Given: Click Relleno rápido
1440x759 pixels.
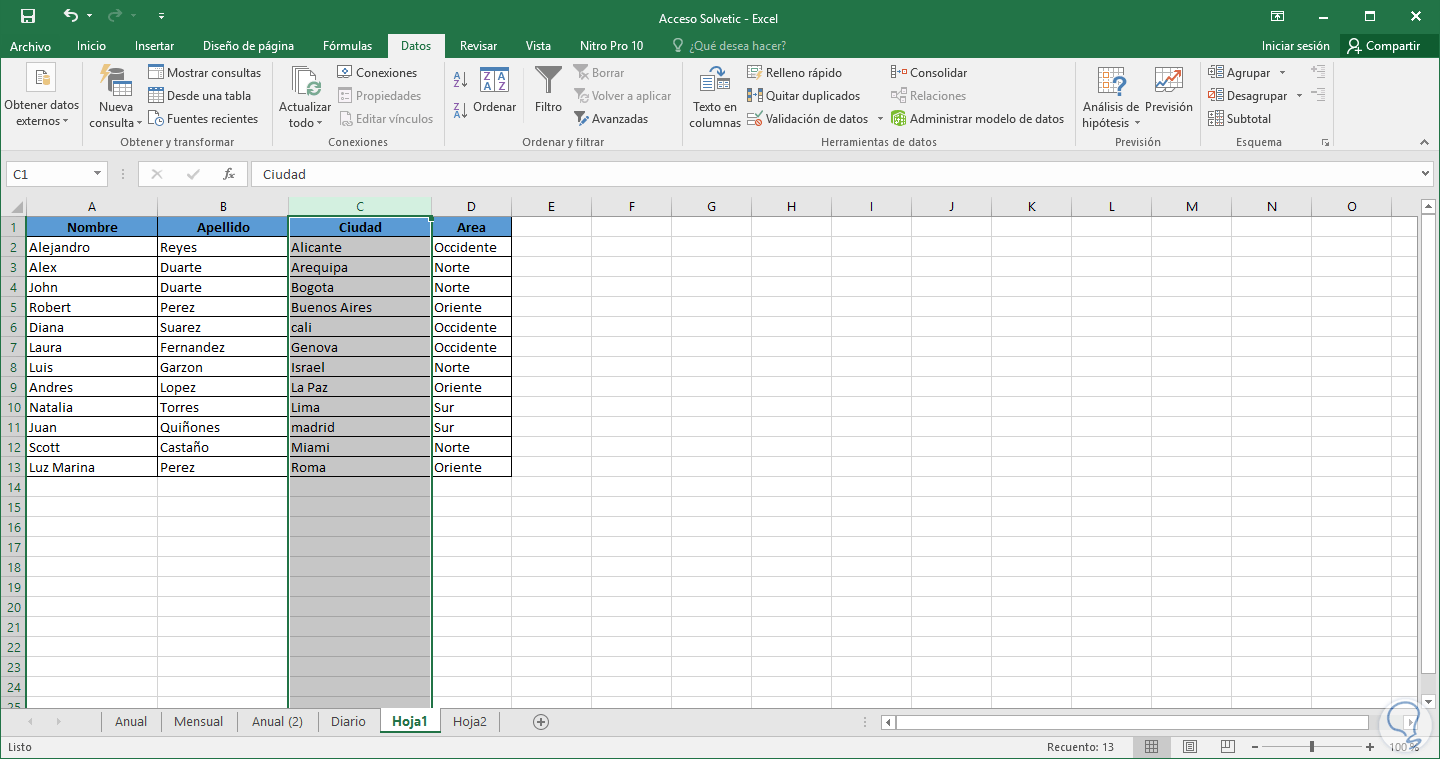Looking at the screenshot, I should (x=795, y=72).
